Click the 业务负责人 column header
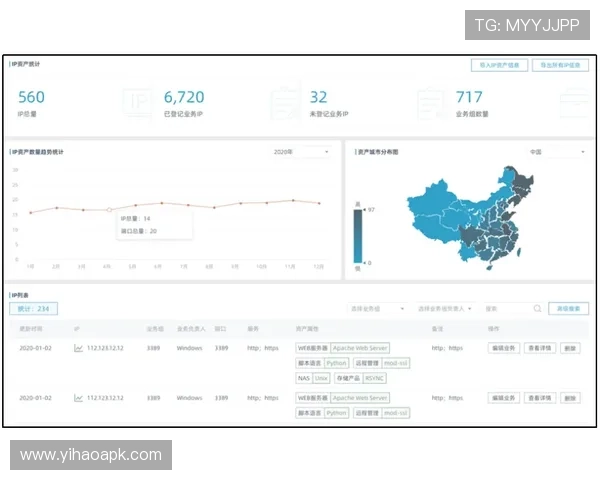This screenshot has height=480, width=600. click(x=191, y=329)
